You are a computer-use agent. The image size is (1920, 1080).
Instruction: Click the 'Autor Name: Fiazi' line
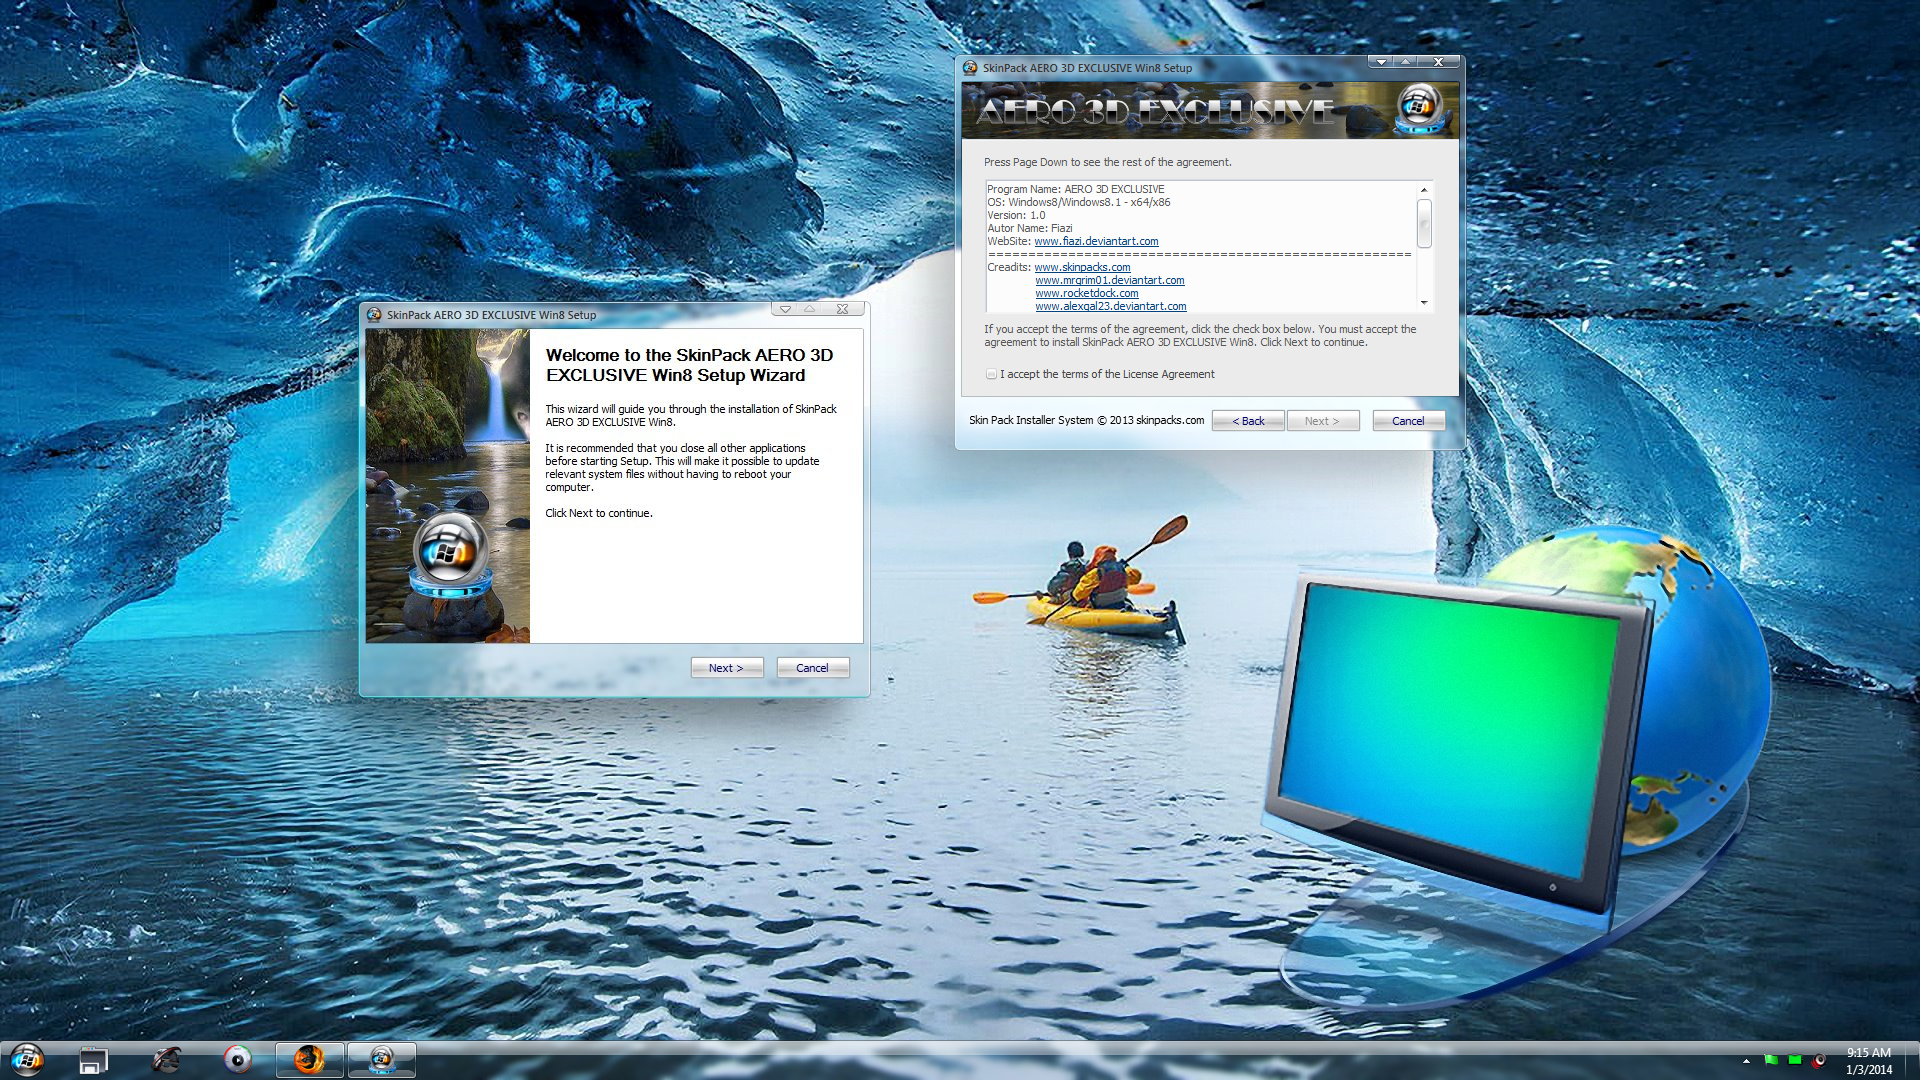[1030, 228]
